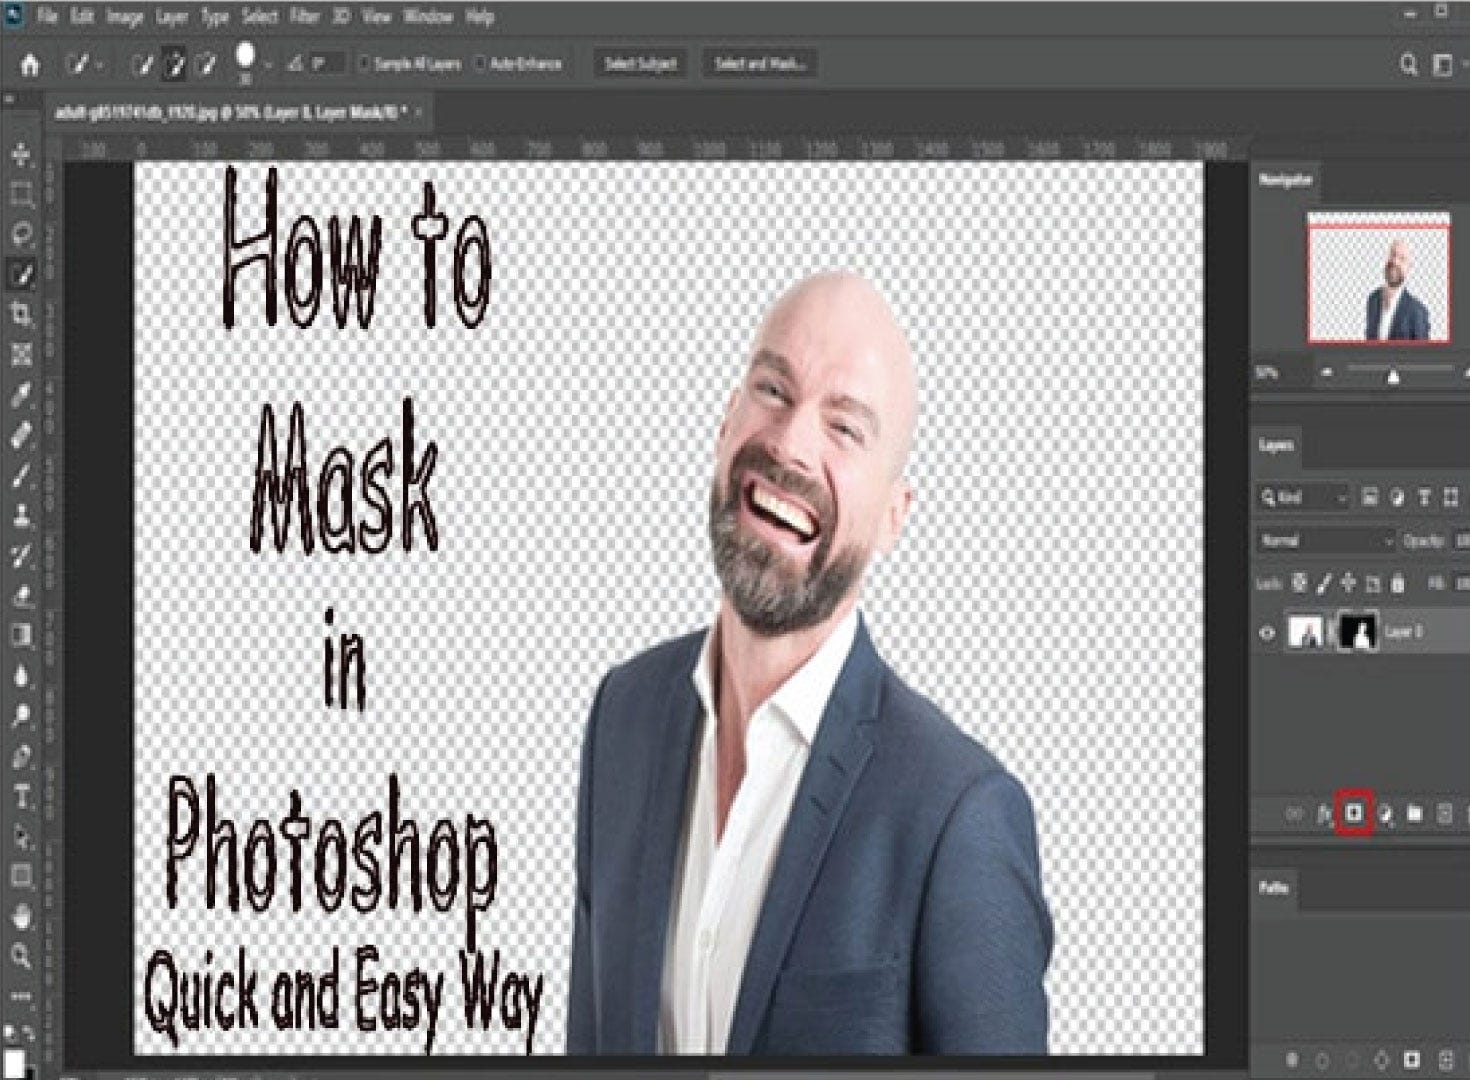Viewport: 1470px width, 1080px height.
Task: Select the Crop tool
Action: click(21, 314)
